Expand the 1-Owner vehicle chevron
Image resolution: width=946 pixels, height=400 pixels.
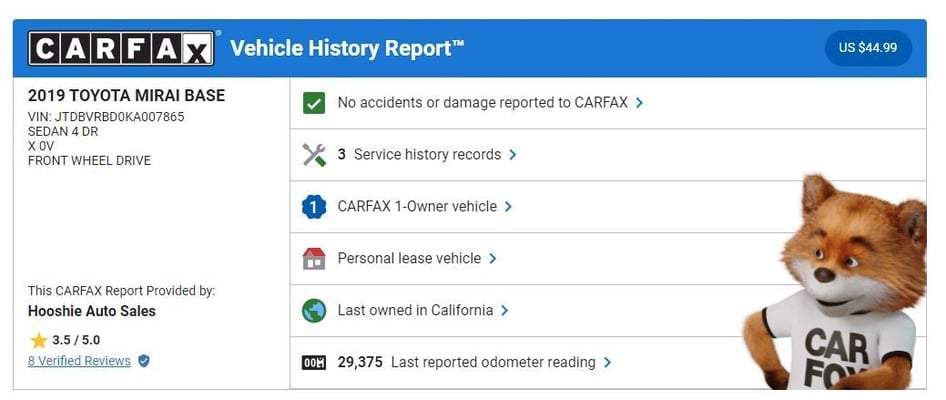coord(508,207)
